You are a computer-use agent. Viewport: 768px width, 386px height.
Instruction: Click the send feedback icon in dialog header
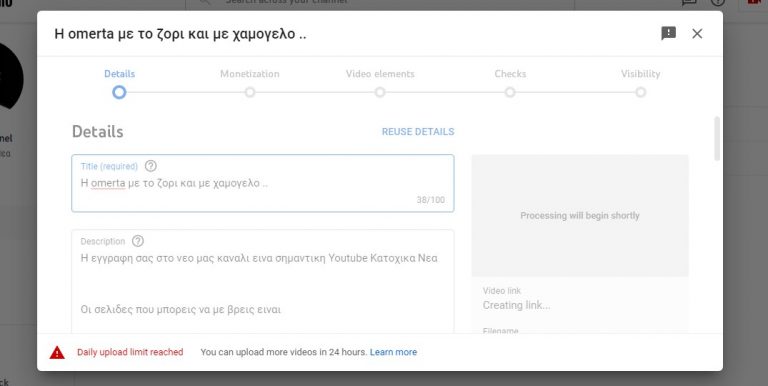point(669,33)
